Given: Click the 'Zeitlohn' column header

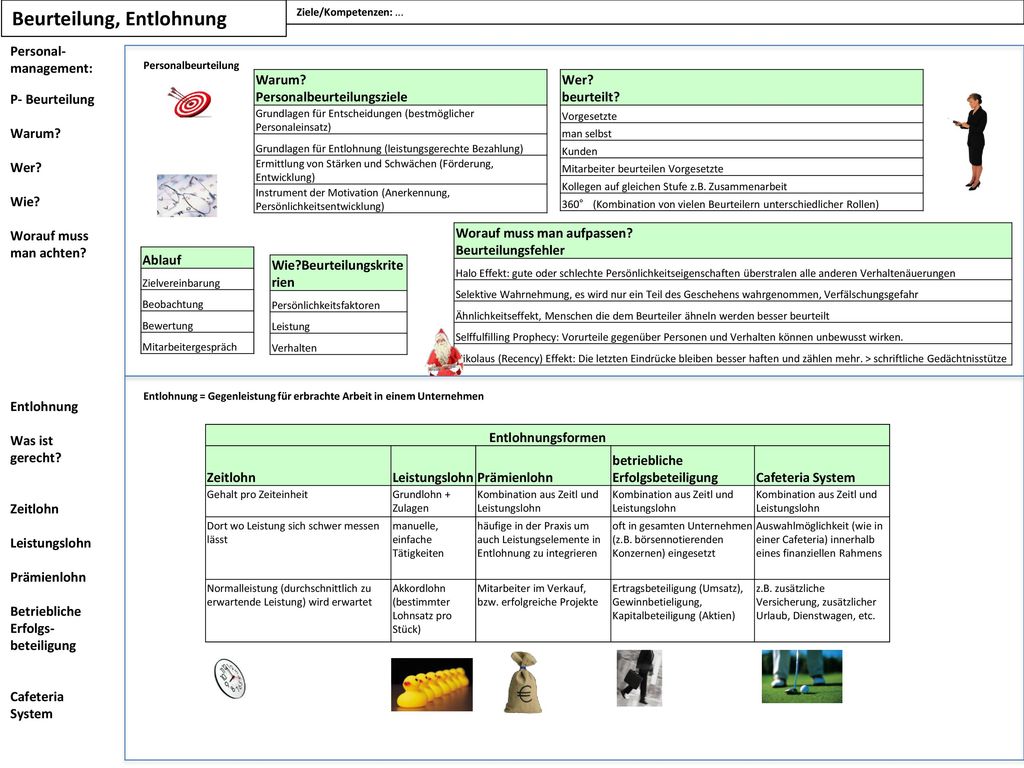Looking at the screenshot, I should click(298, 466).
